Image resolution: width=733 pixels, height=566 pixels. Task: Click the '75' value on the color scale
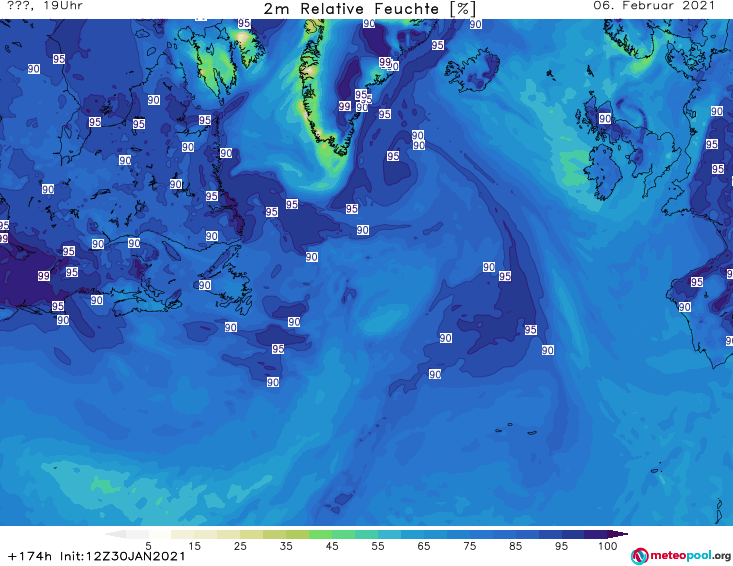[x=469, y=546]
